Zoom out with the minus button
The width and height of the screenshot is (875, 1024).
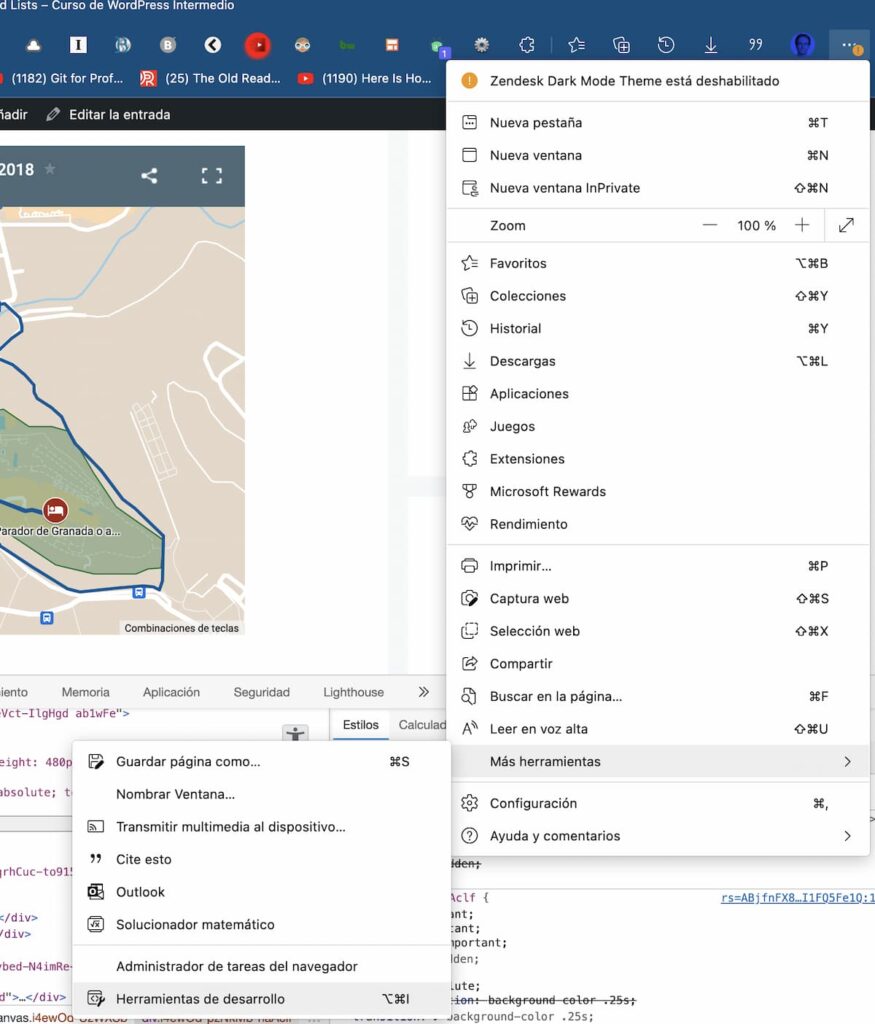coord(710,226)
